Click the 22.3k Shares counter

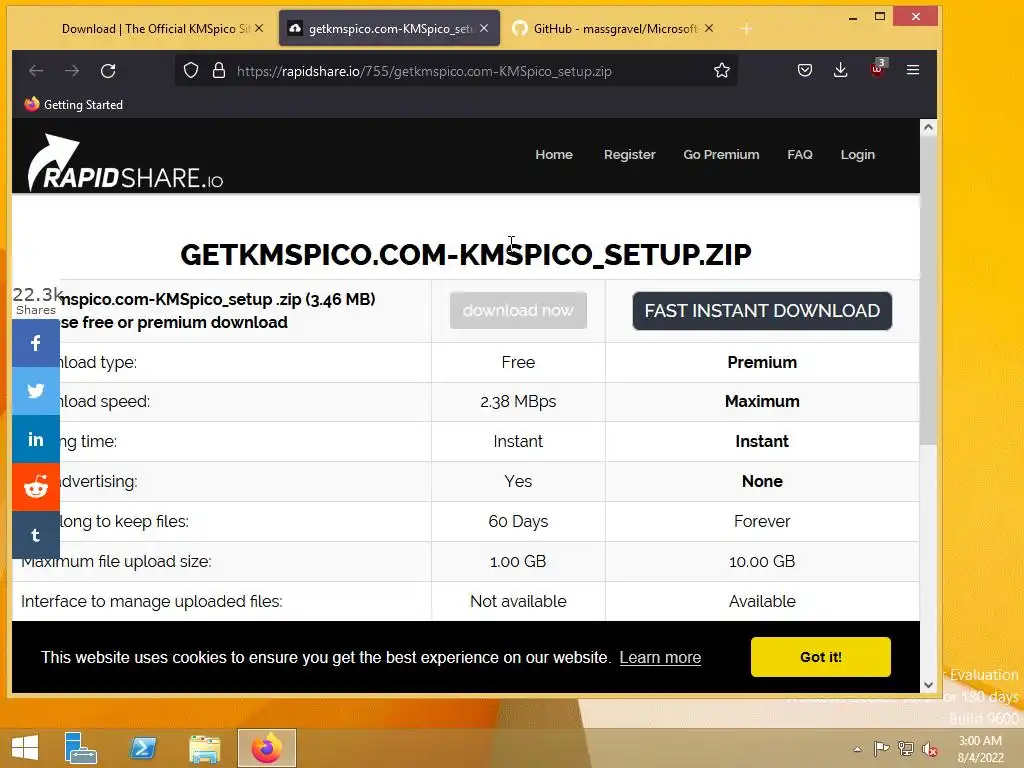37,301
